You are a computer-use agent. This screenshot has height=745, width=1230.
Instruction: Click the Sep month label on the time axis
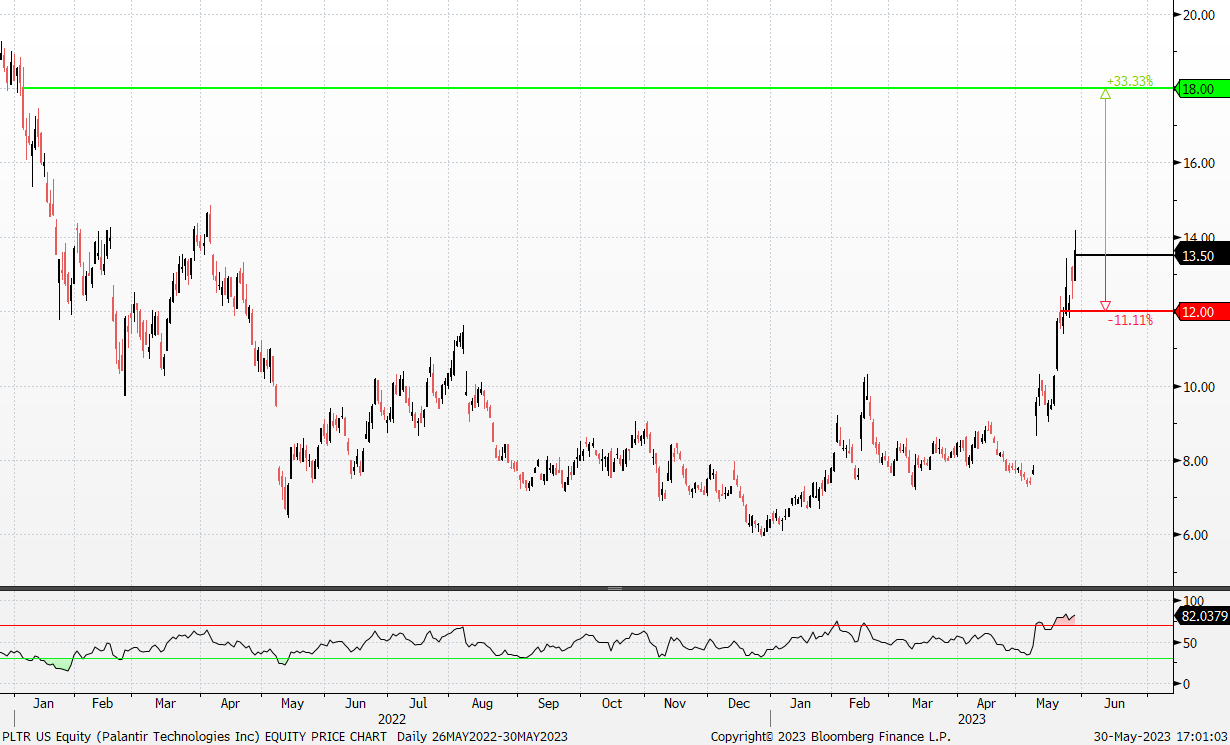tap(548, 703)
